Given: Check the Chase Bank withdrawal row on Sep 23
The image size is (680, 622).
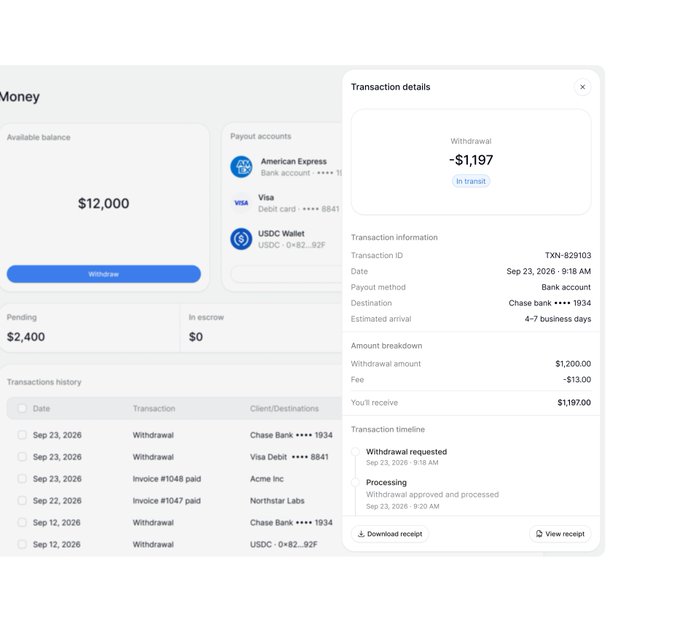Looking at the screenshot, I should tap(22, 435).
